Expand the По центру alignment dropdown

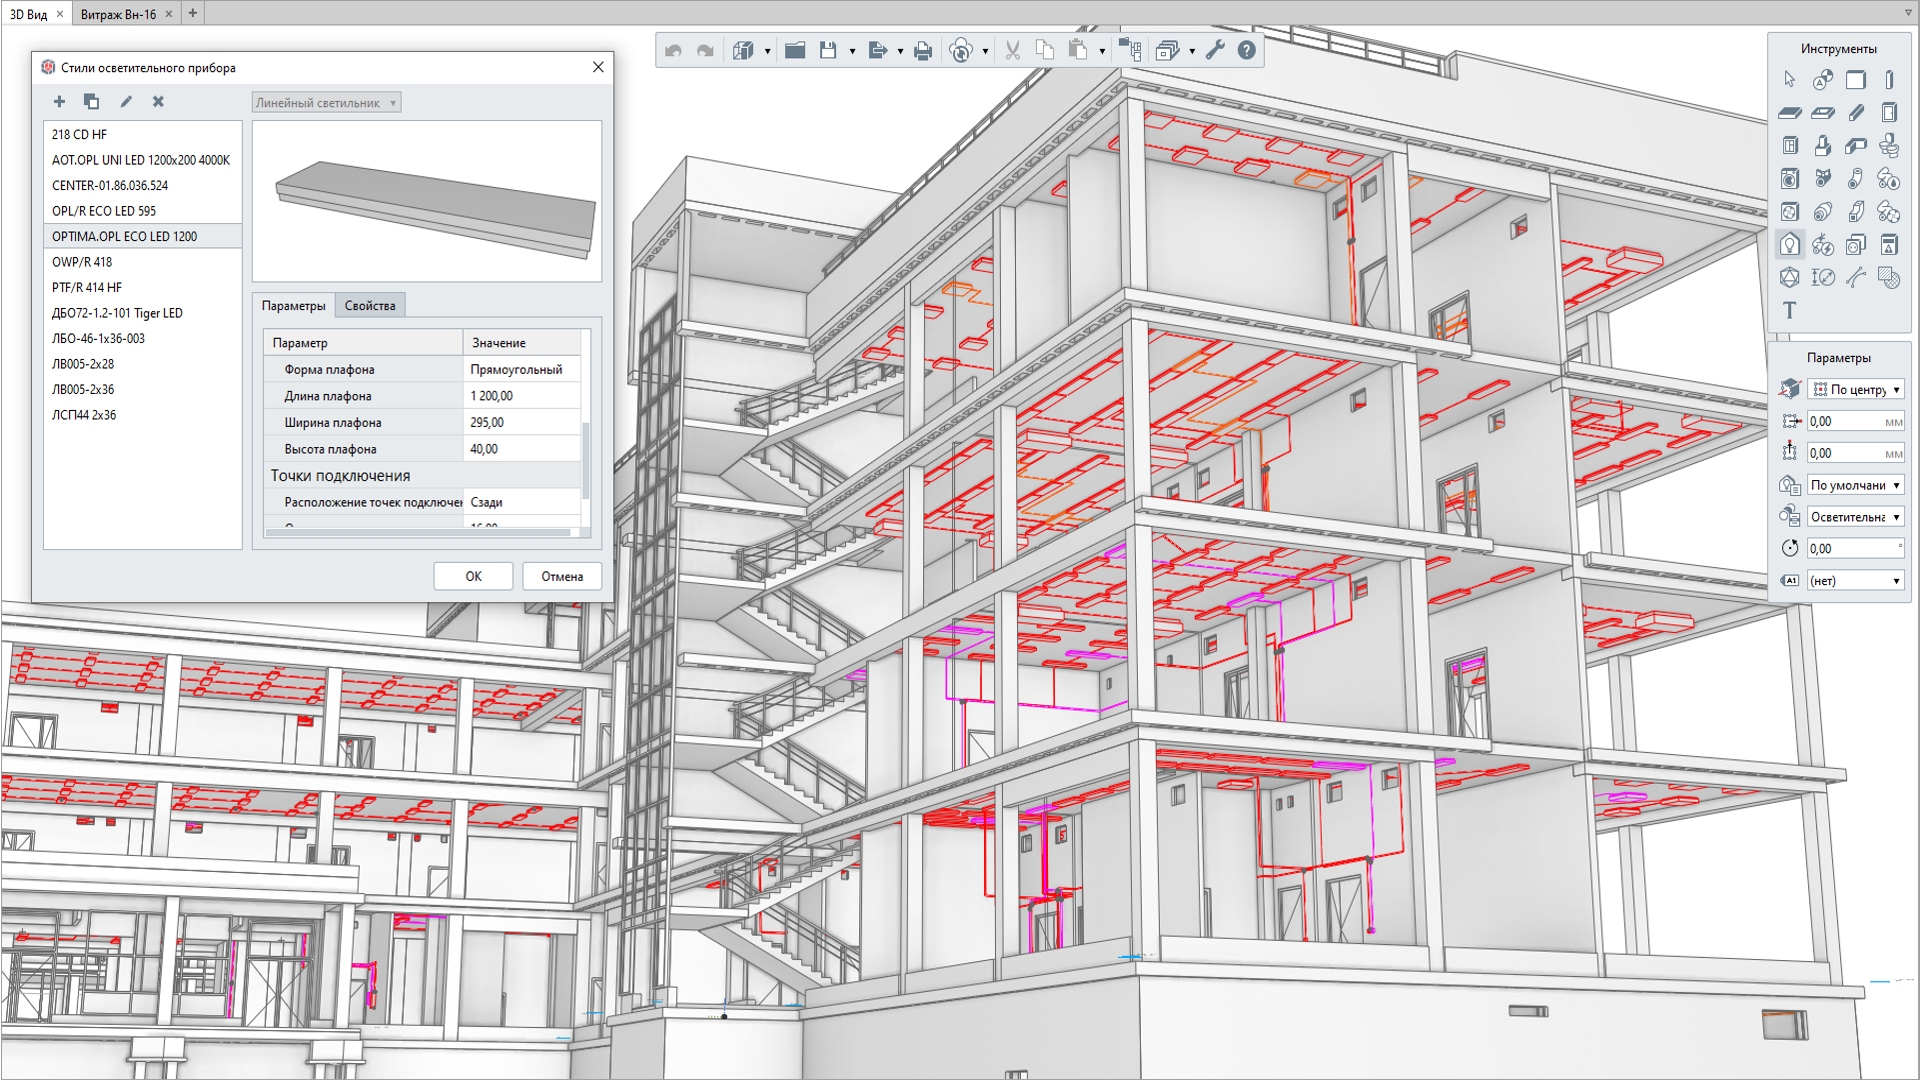(x=1856, y=390)
